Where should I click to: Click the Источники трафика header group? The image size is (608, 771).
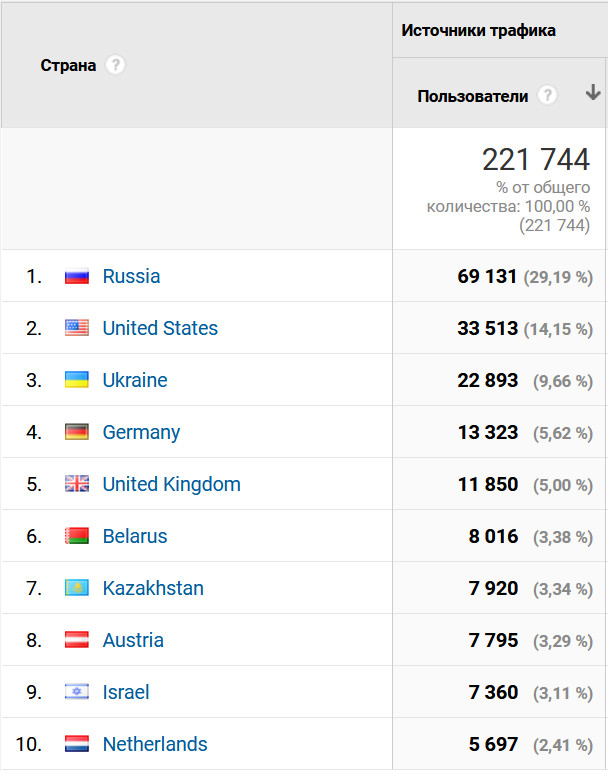(x=478, y=30)
